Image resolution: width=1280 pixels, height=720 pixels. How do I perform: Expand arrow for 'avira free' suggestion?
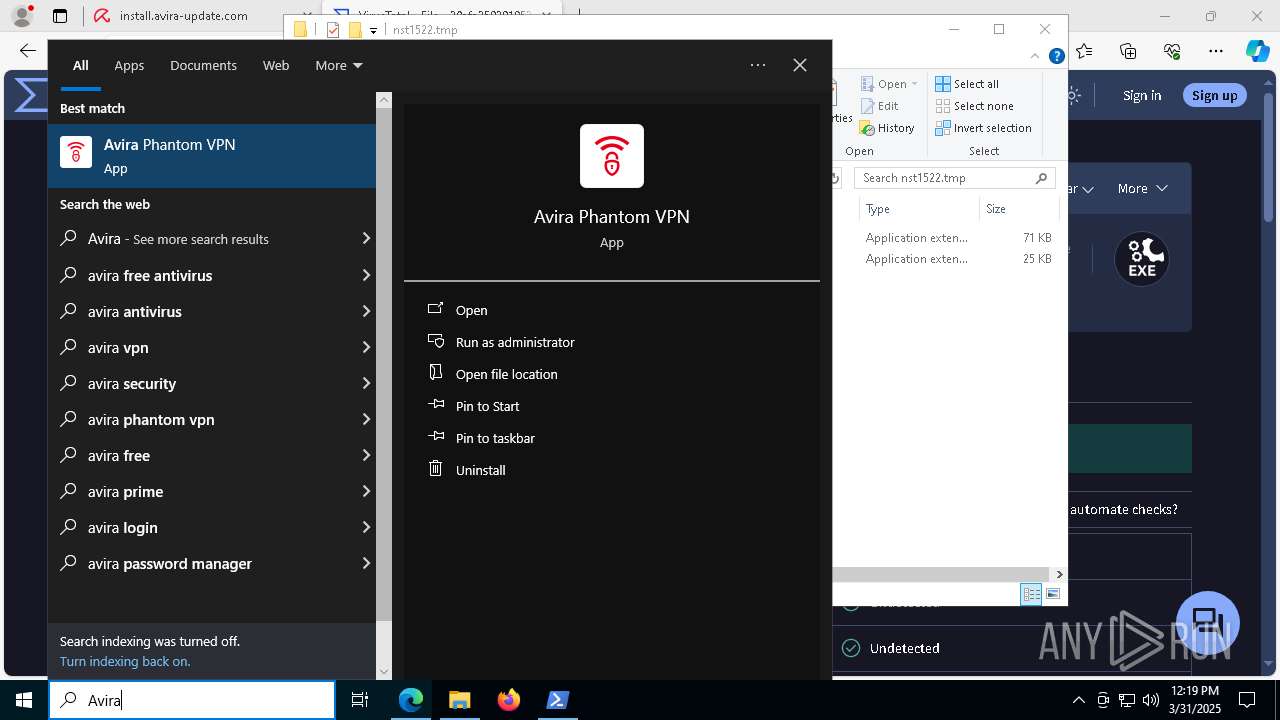[x=366, y=455]
